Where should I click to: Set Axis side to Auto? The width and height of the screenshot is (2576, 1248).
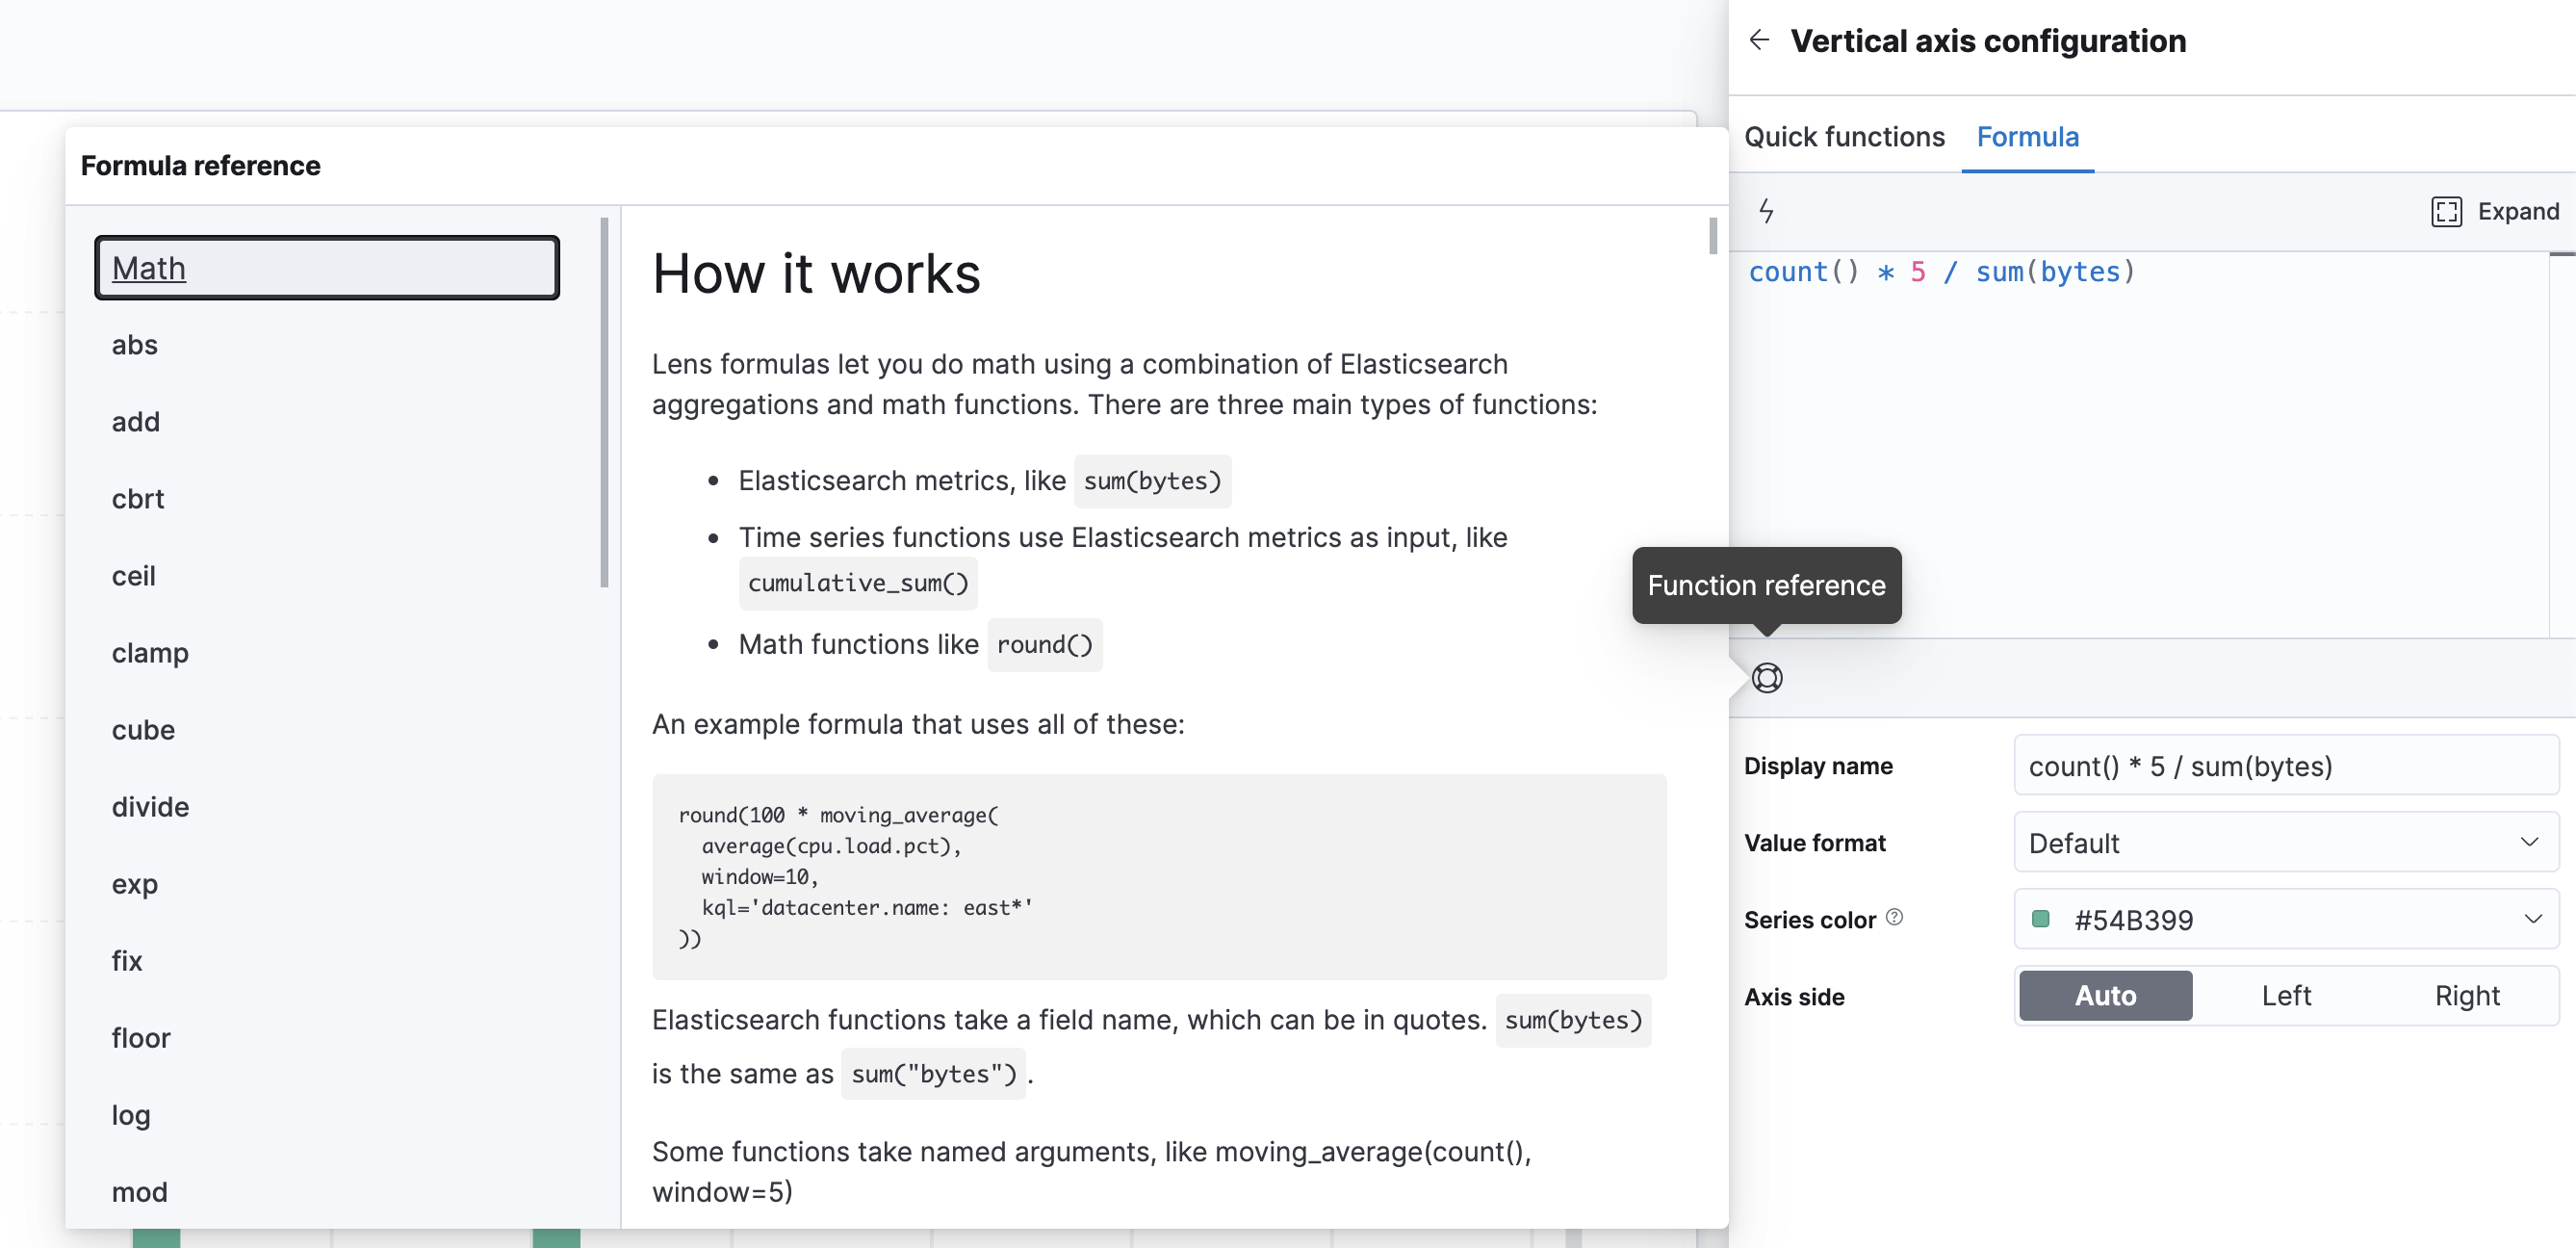point(2105,996)
